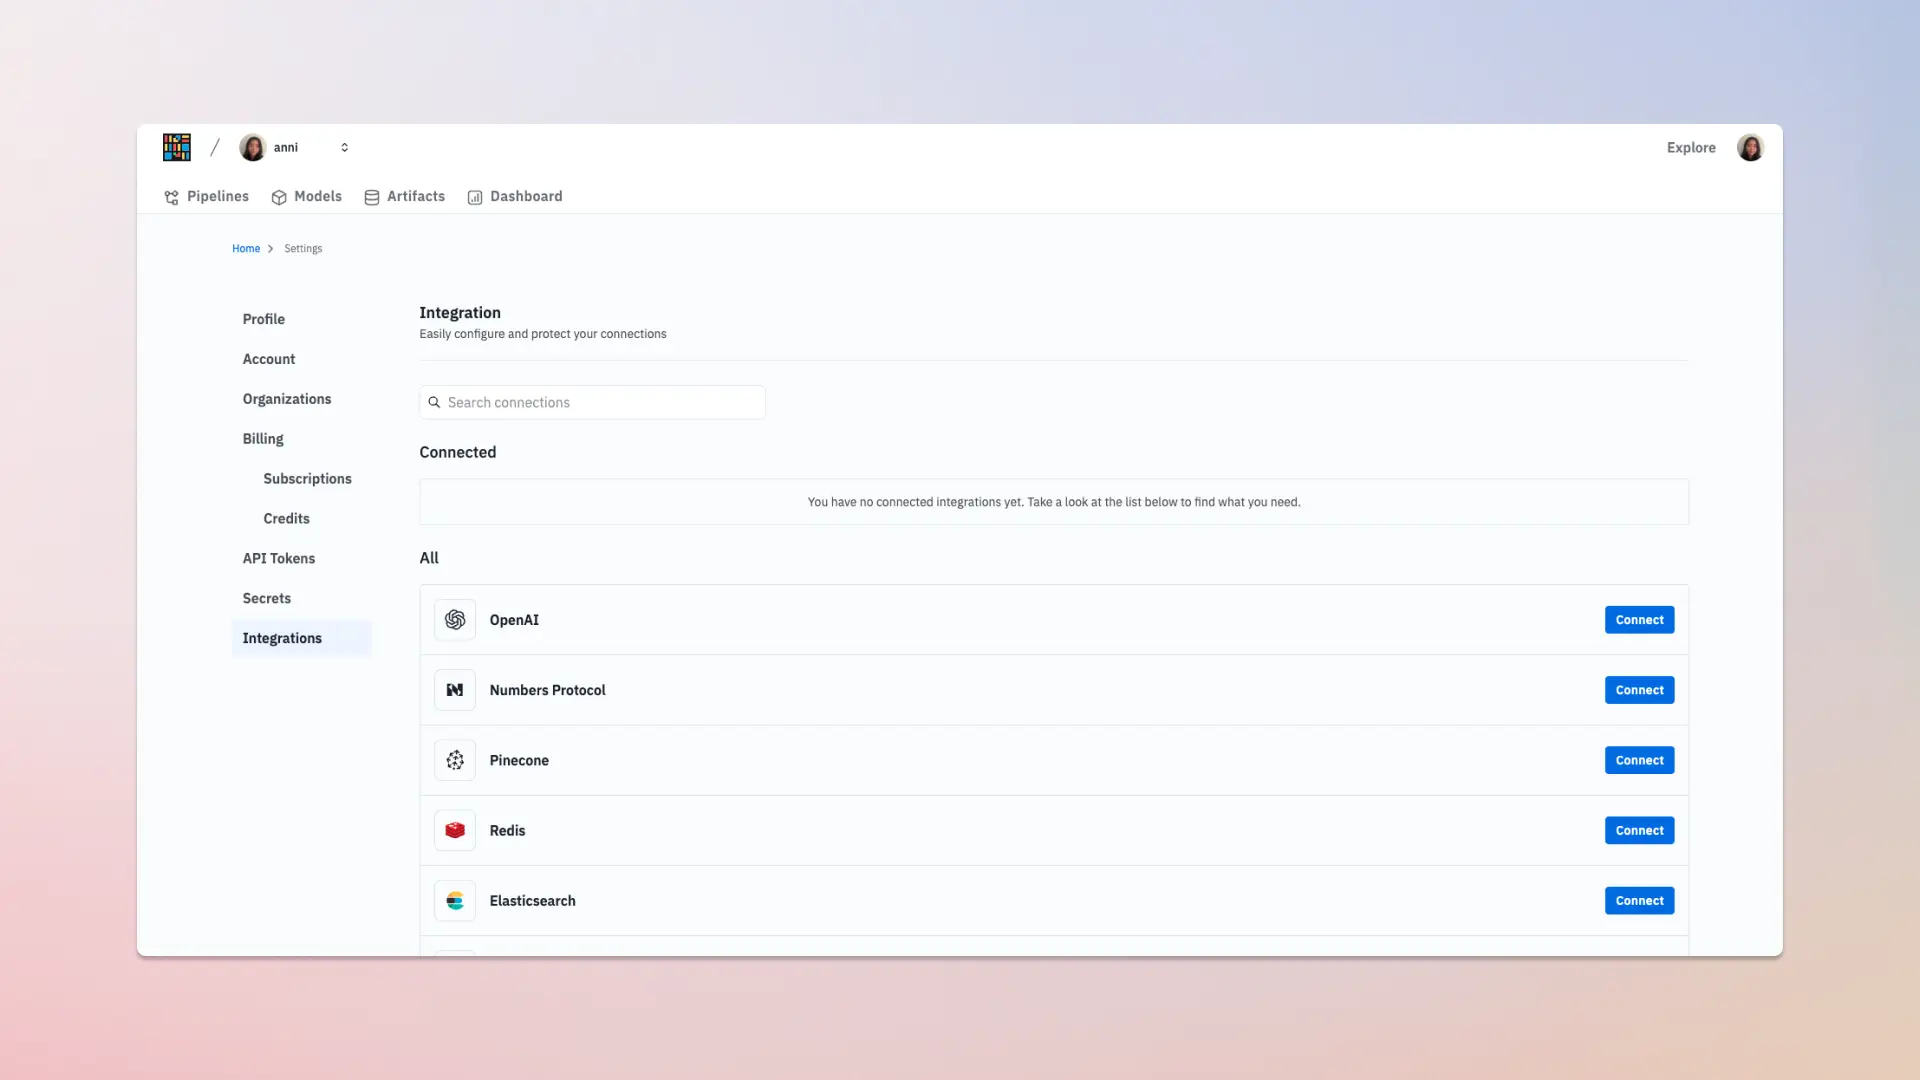1920x1080 pixels.
Task: Expand the anni namespace switcher chevron
Action: 344,147
